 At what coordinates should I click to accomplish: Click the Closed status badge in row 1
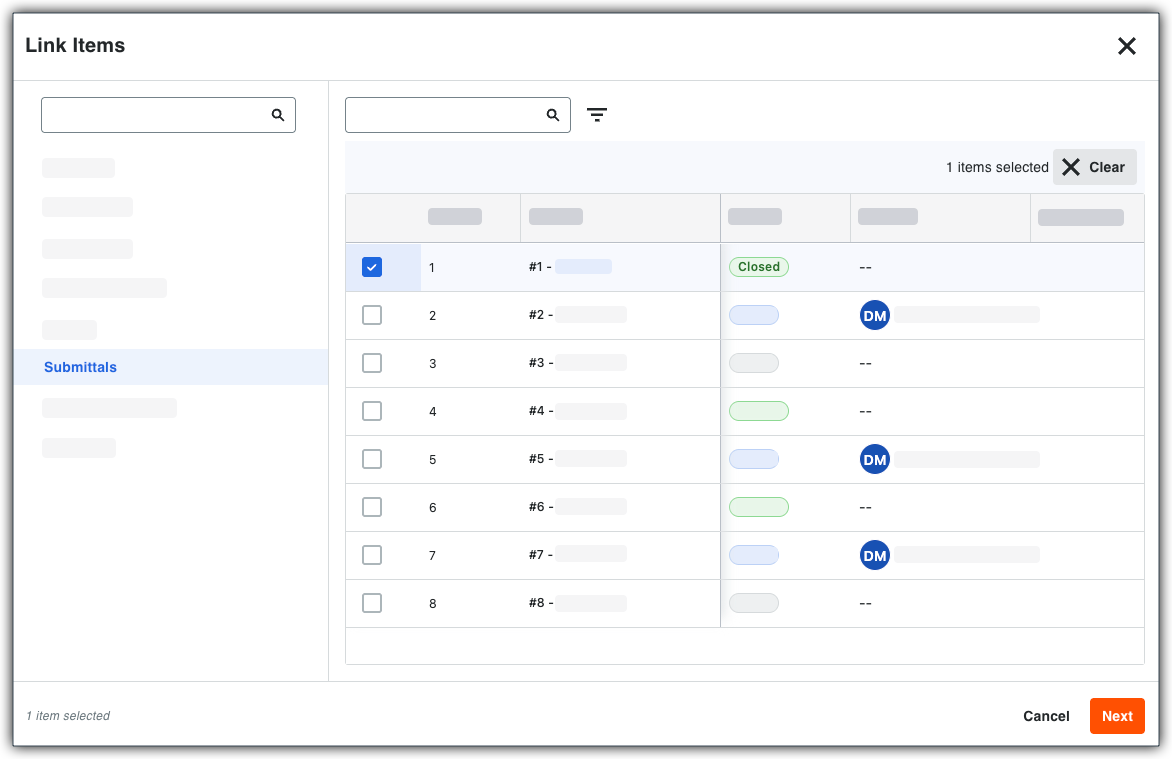(759, 267)
